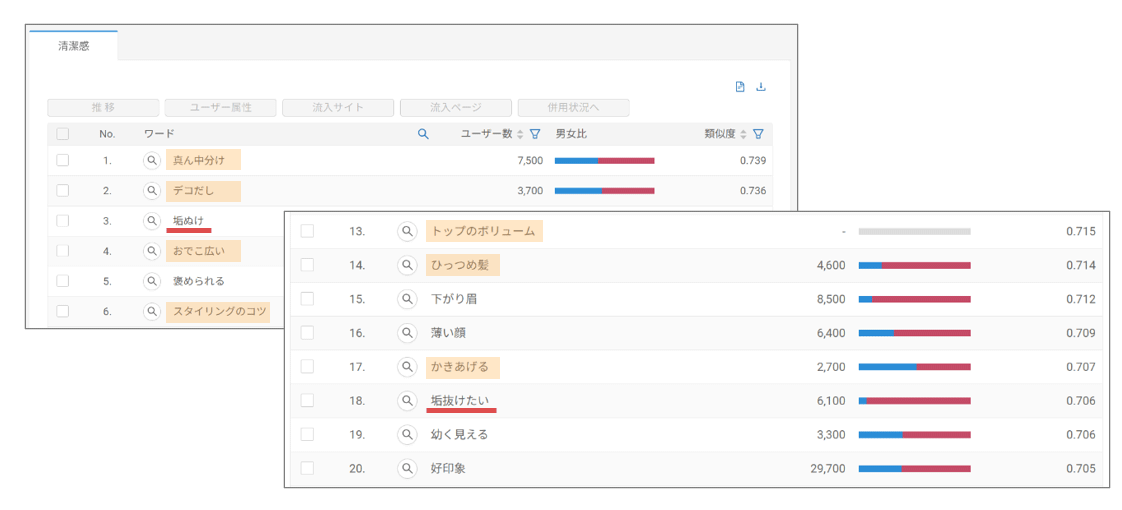Click the word トップのボリューム in row 13
The image size is (1122, 510).
click(x=484, y=231)
